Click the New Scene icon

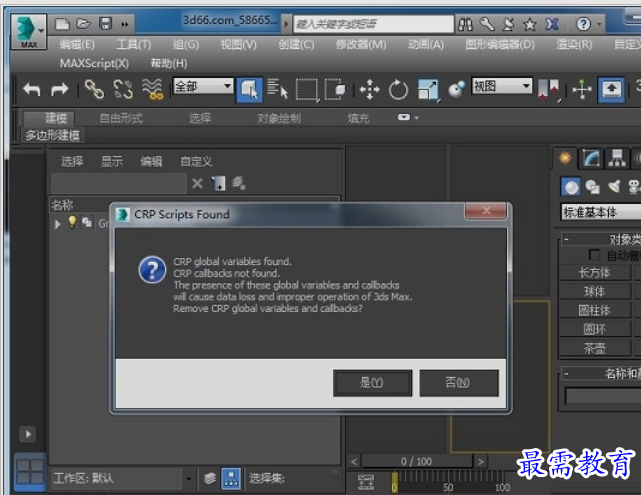62,24
